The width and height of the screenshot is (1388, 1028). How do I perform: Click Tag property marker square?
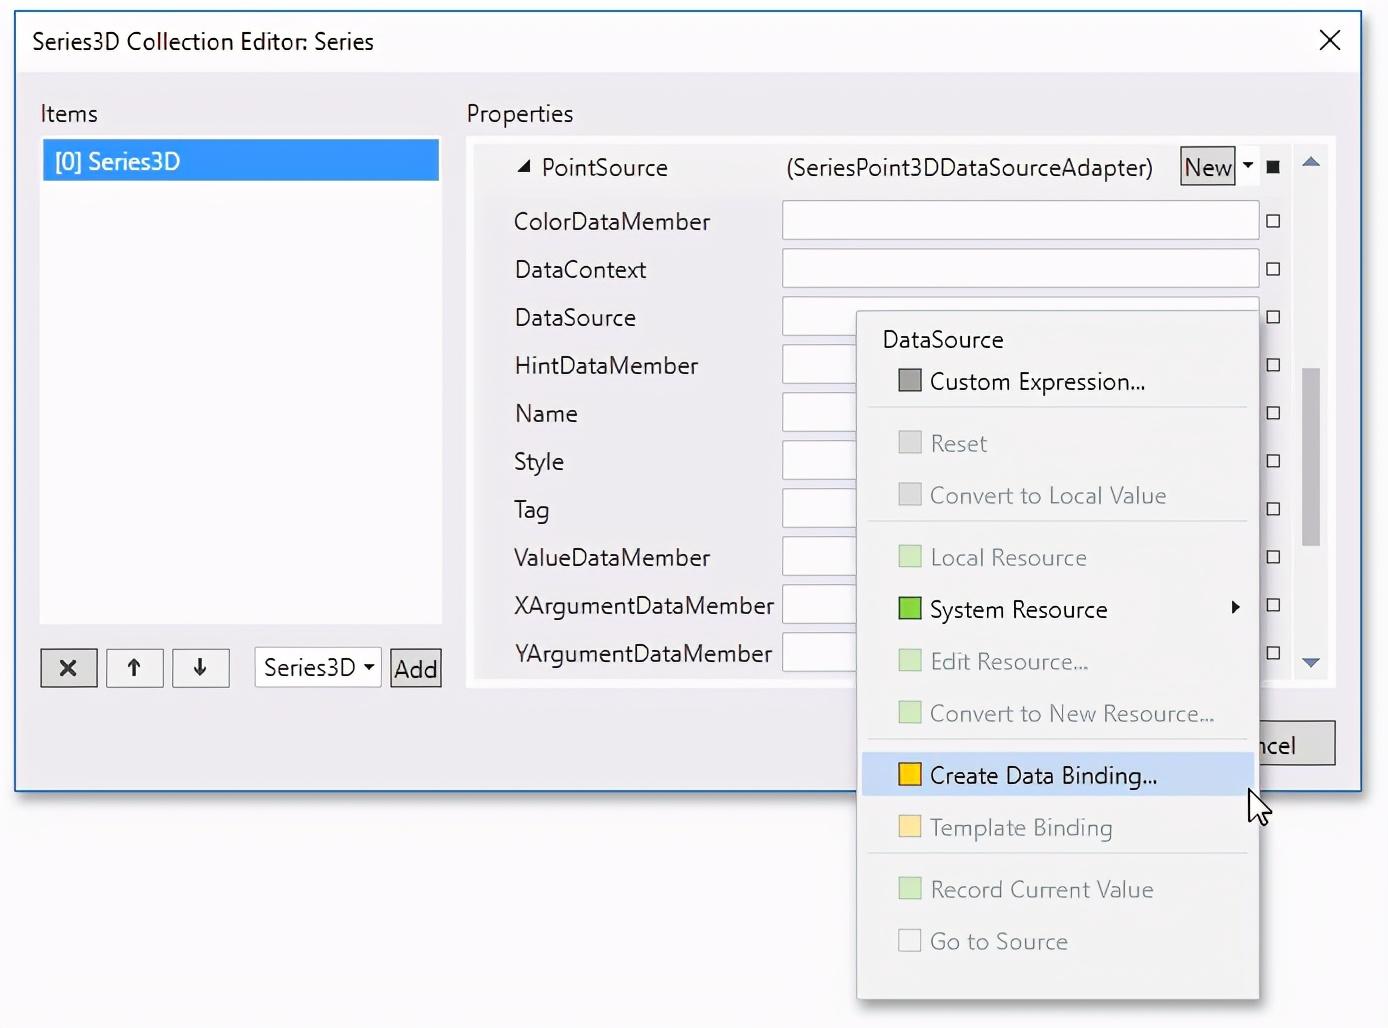[x=1273, y=509]
